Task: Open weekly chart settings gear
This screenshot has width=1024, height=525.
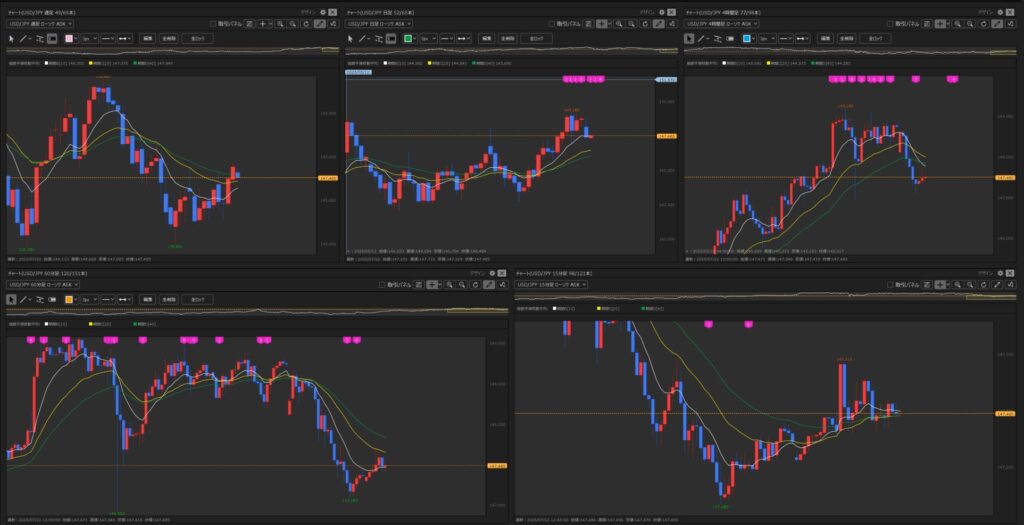Action: click(323, 12)
